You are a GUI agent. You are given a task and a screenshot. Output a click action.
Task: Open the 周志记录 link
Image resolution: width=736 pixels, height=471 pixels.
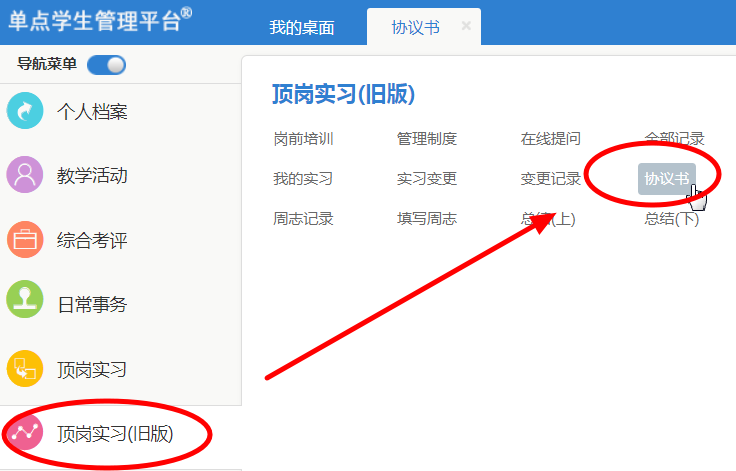[x=303, y=219]
